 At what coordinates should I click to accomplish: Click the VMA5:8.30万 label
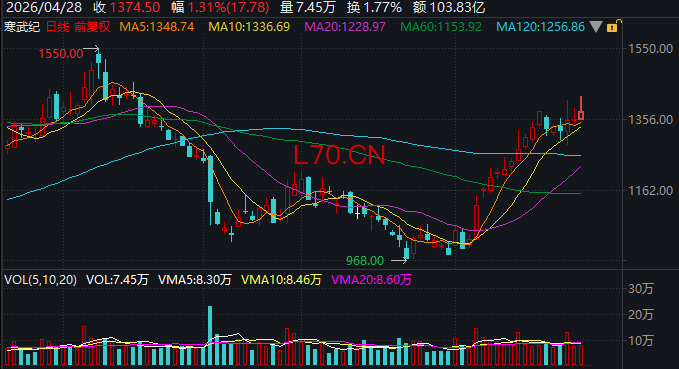[195, 280]
